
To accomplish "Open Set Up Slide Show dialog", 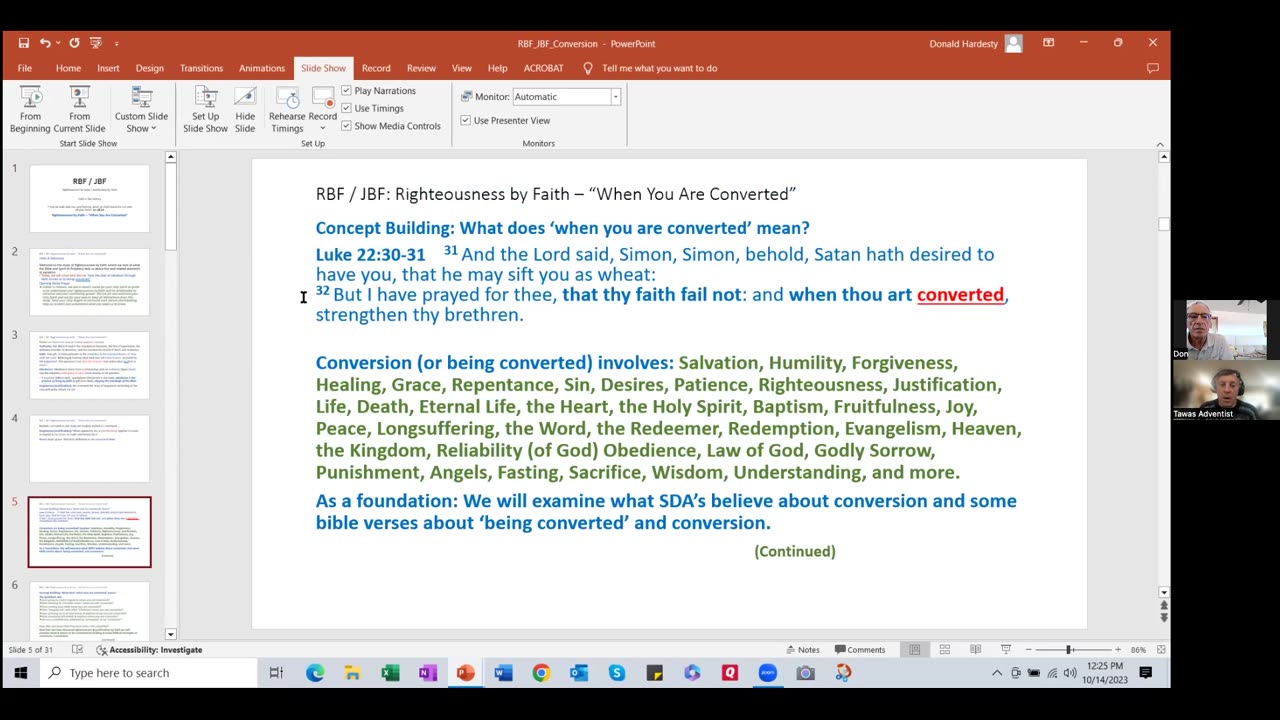I will pyautogui.click(x=205, y=110).
